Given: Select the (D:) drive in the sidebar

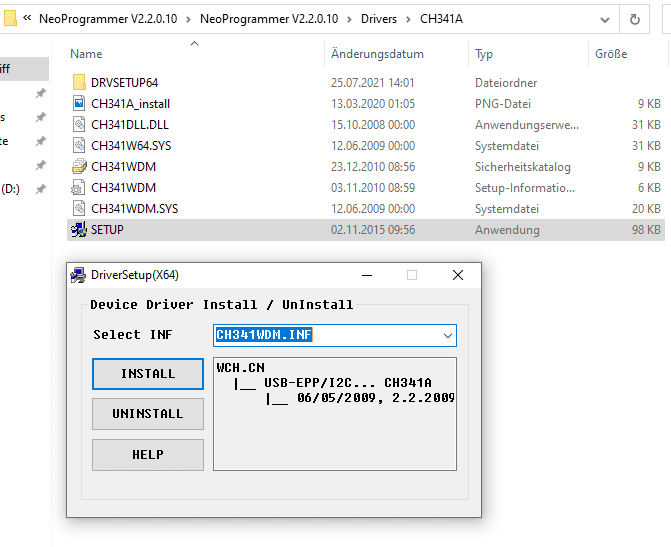Looking at the screenshot, I should coord(10,189).
